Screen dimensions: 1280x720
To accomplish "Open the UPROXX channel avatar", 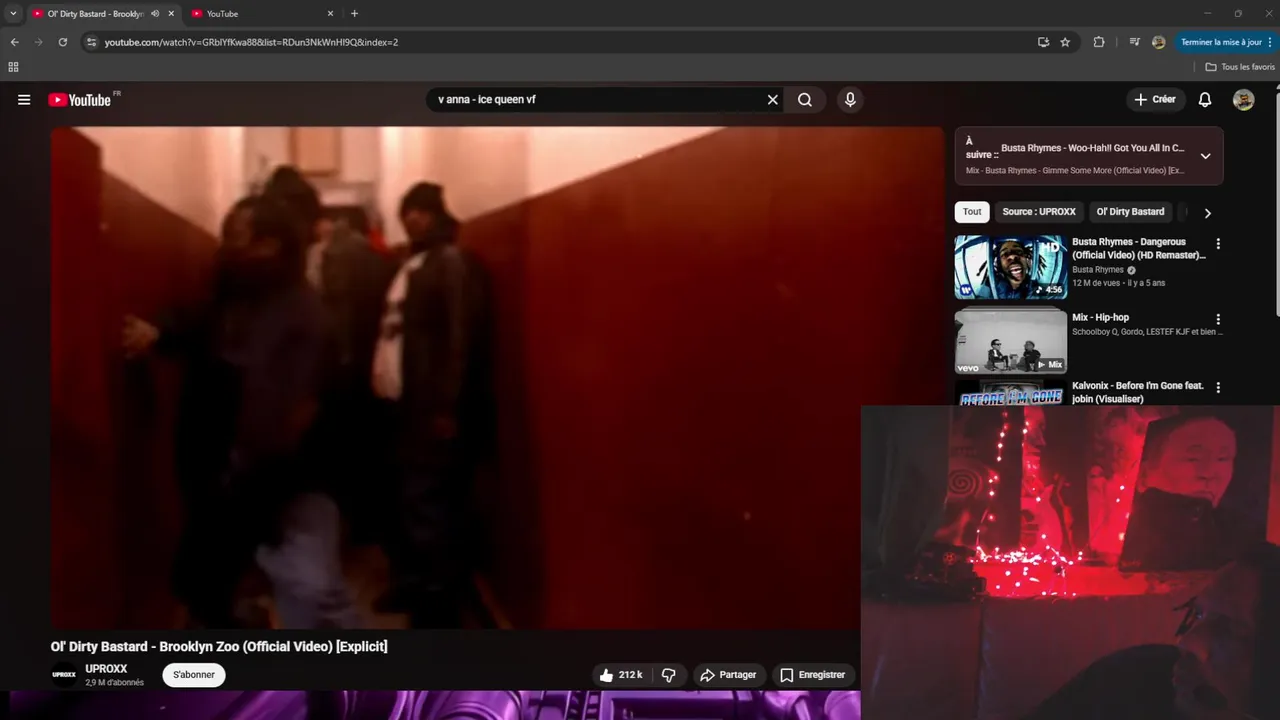I will [64, 675].
